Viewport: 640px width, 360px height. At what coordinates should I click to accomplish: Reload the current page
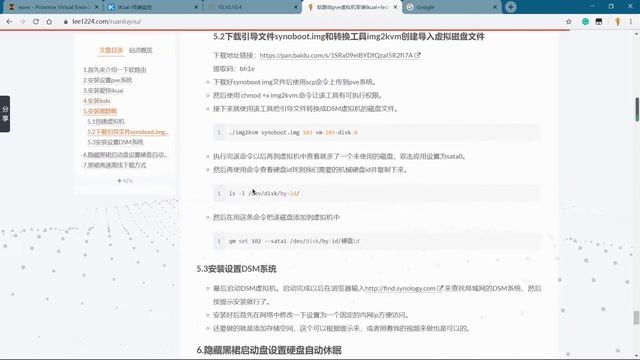pos(36,22)
